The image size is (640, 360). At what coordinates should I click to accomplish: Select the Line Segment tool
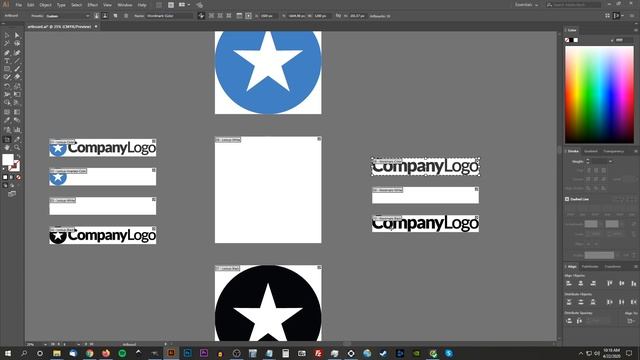click(x=17, y=61)
